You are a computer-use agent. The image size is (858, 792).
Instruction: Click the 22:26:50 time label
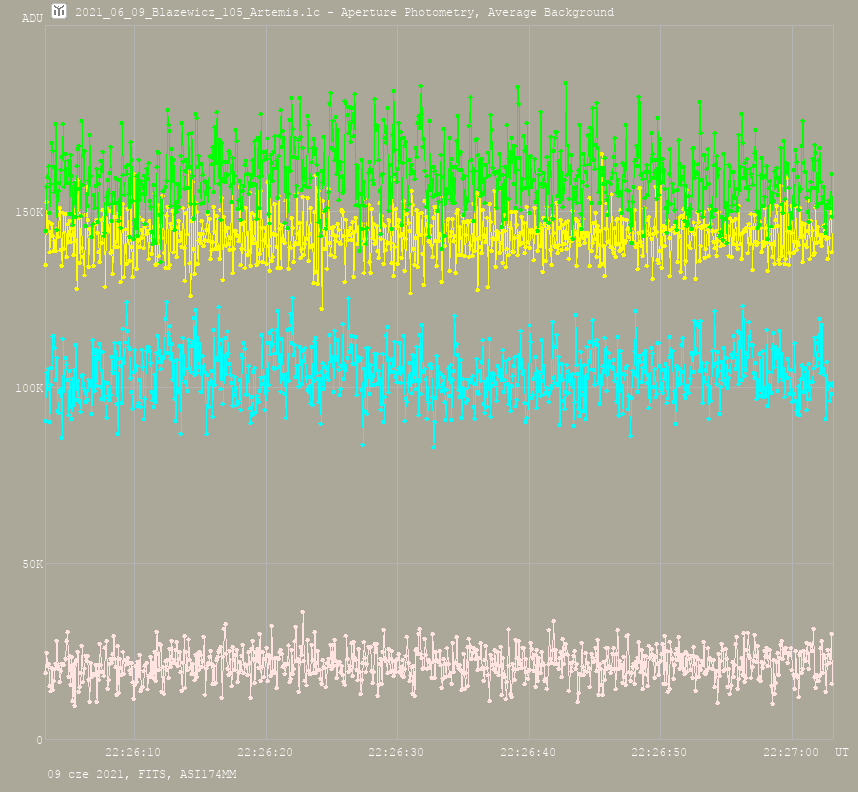tap(659, 752)
